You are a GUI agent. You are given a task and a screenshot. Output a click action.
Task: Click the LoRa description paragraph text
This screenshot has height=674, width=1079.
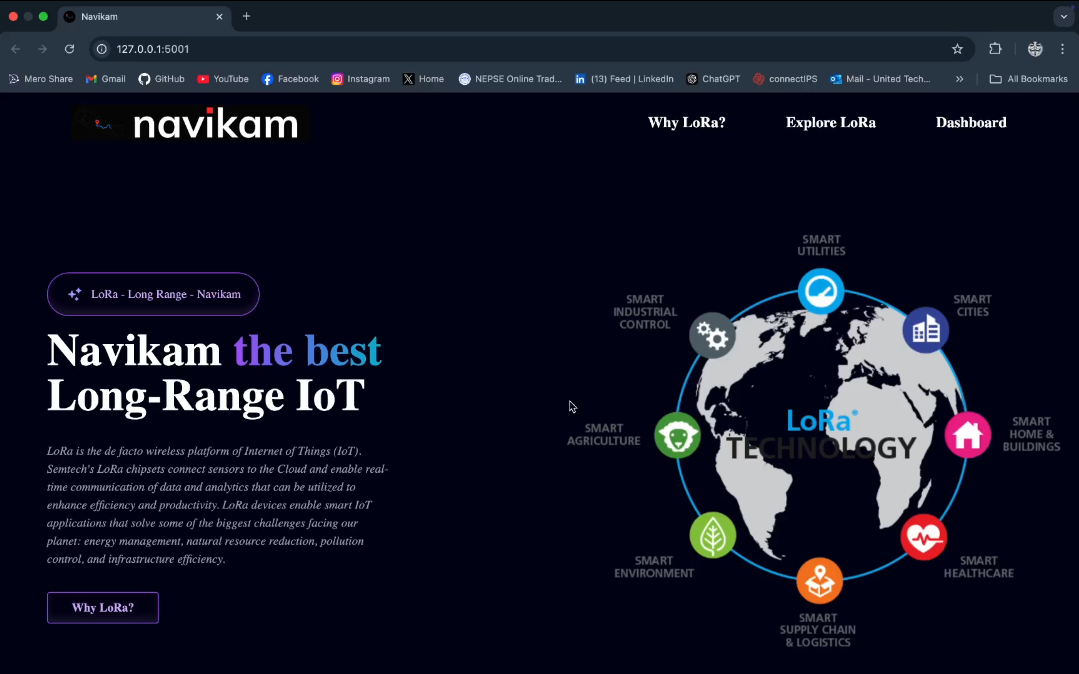217,505
